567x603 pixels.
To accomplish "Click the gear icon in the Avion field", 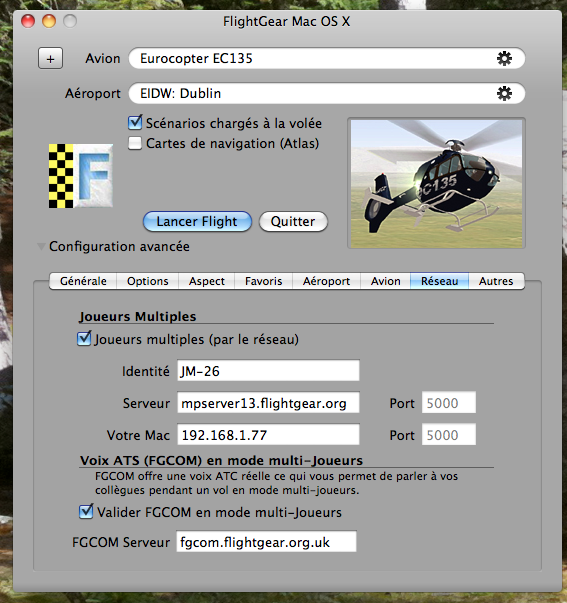I will point(504,58).
